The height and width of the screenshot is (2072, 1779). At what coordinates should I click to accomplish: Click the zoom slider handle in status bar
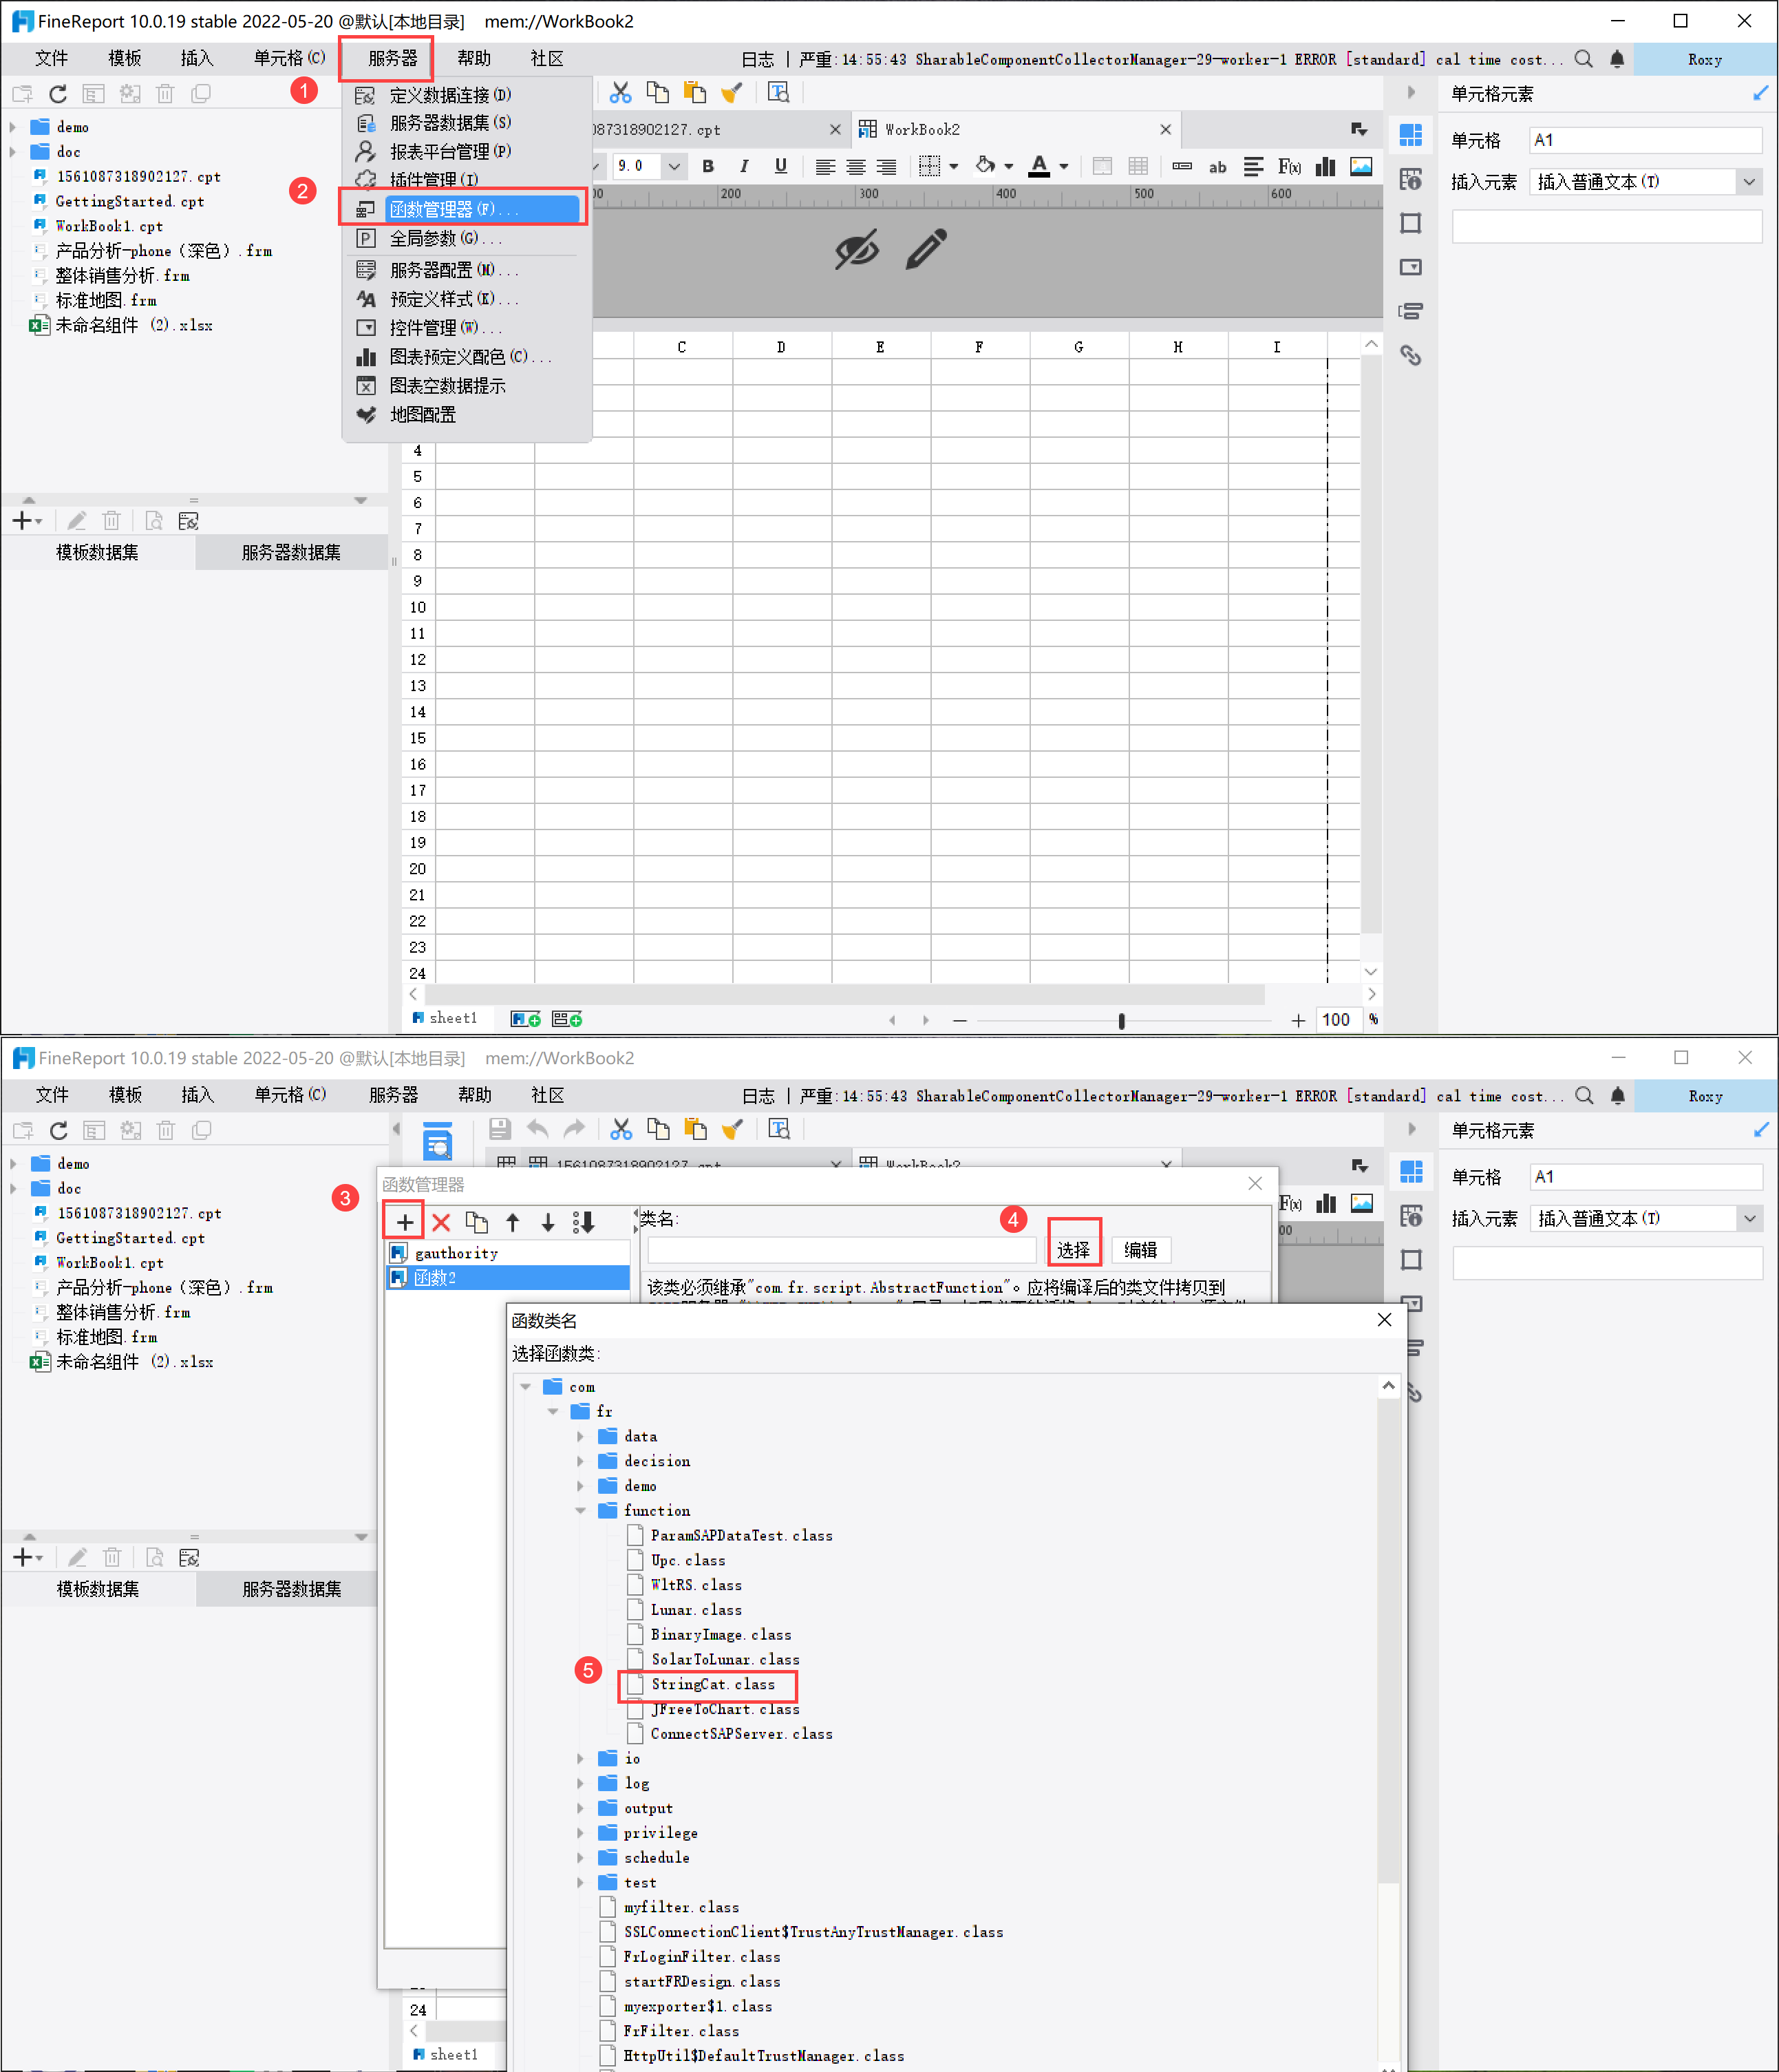pos(1121,1020)
